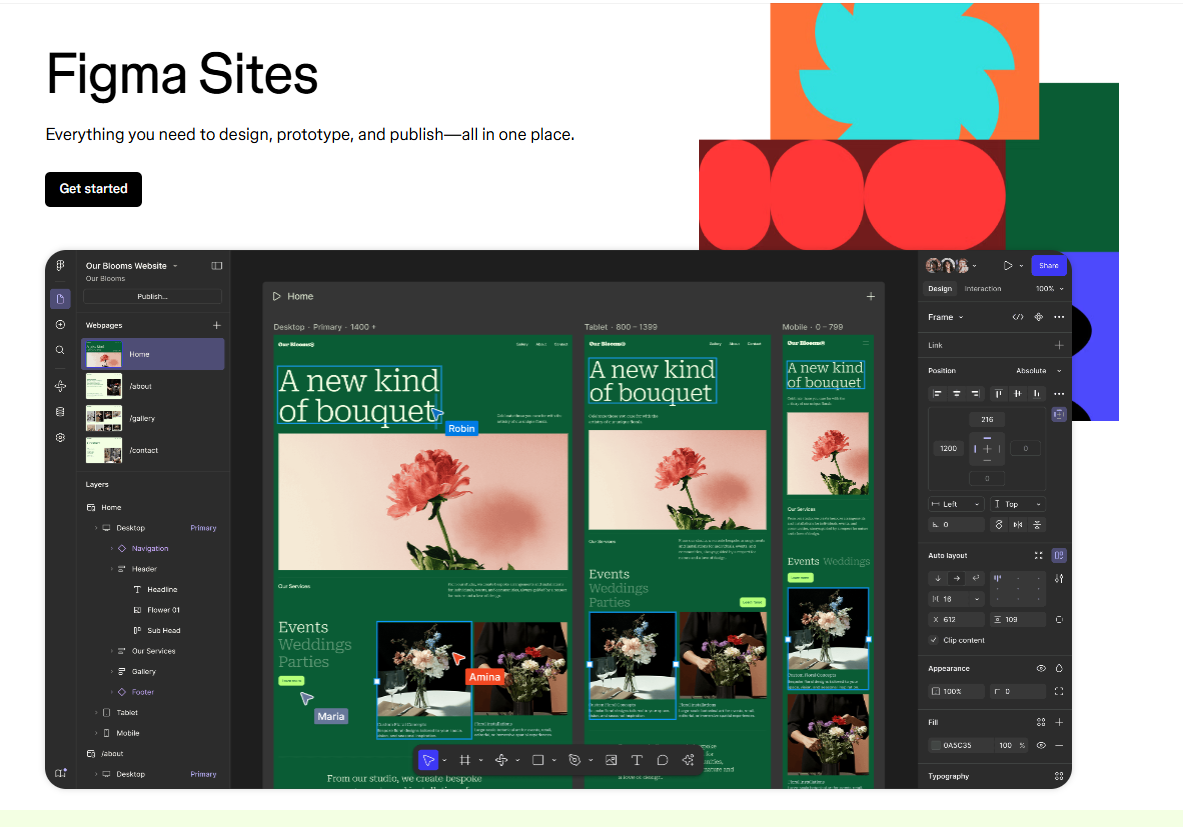This screenshot has height=827, width=1183.
Task: Expand the Tablet layer
Action: pyautogui.click(x=97, y=712)
